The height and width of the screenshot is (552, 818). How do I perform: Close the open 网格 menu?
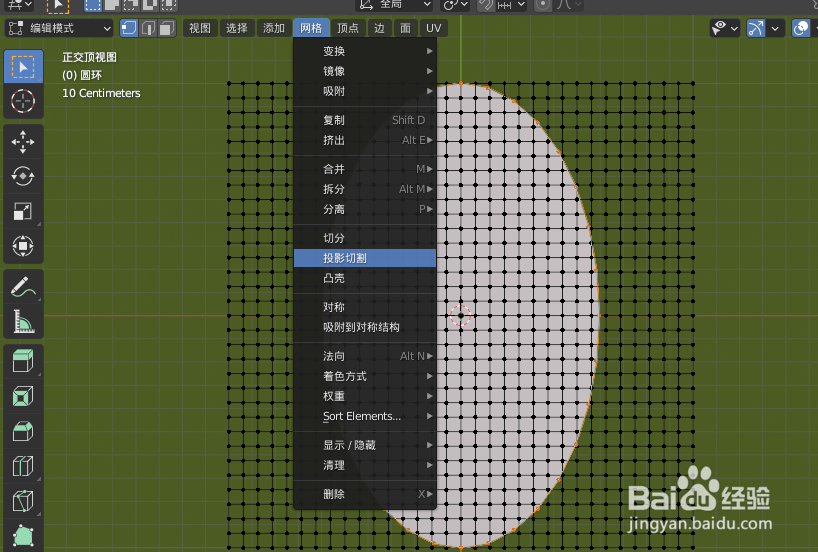click(311, 28)
